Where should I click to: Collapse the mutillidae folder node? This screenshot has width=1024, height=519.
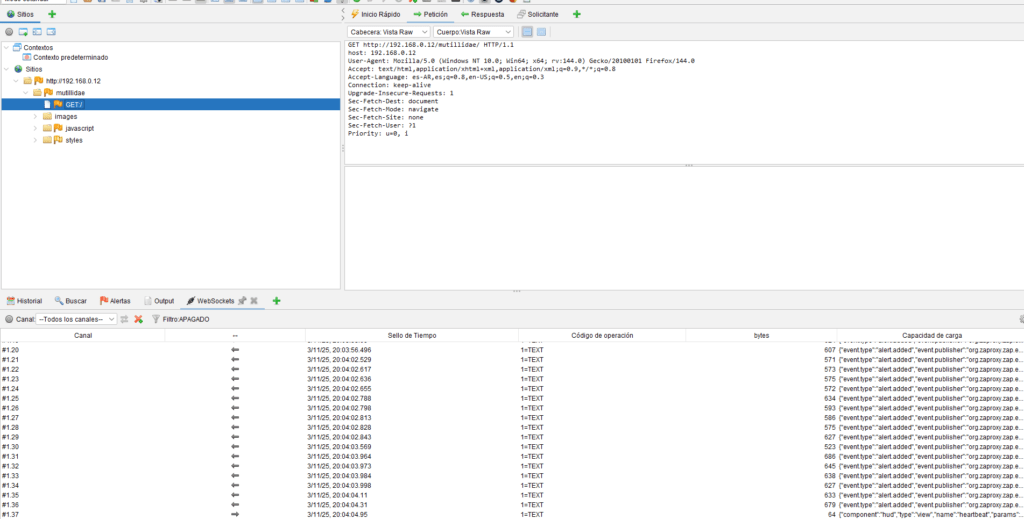click(x=36, y=92)
